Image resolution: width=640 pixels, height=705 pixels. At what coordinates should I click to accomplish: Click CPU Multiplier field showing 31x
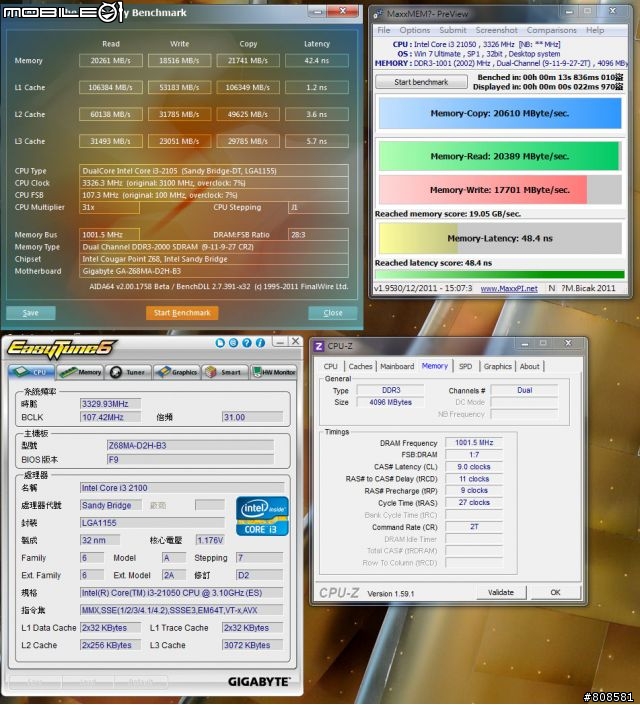click(x=109, y=207)
